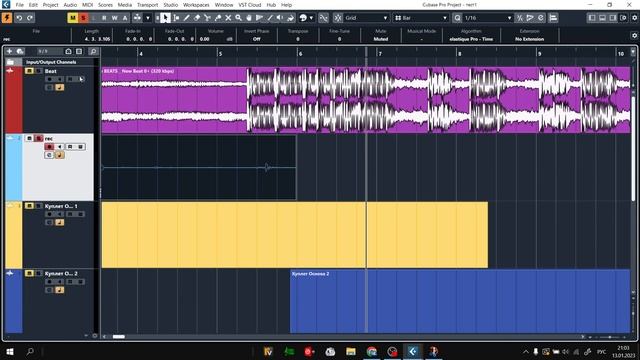
Task: Toggle musical timebase on Beat track
Action: [x=60, y=87]
